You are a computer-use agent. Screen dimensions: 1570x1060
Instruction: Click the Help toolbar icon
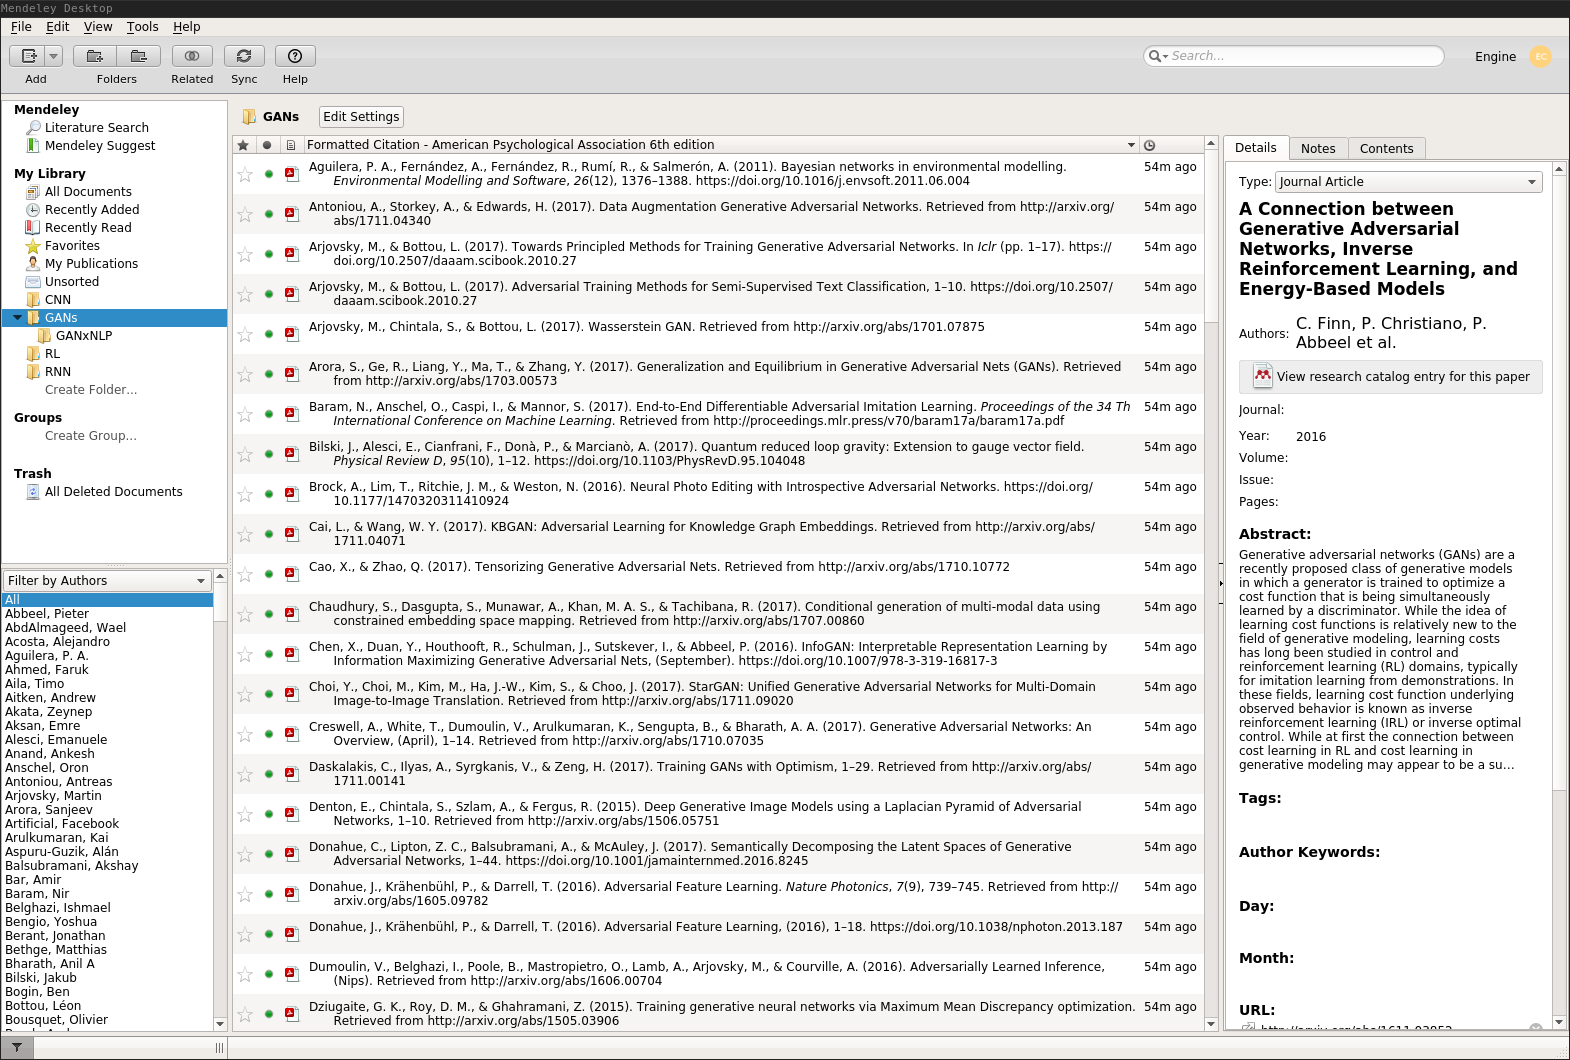tap(295, 56)
